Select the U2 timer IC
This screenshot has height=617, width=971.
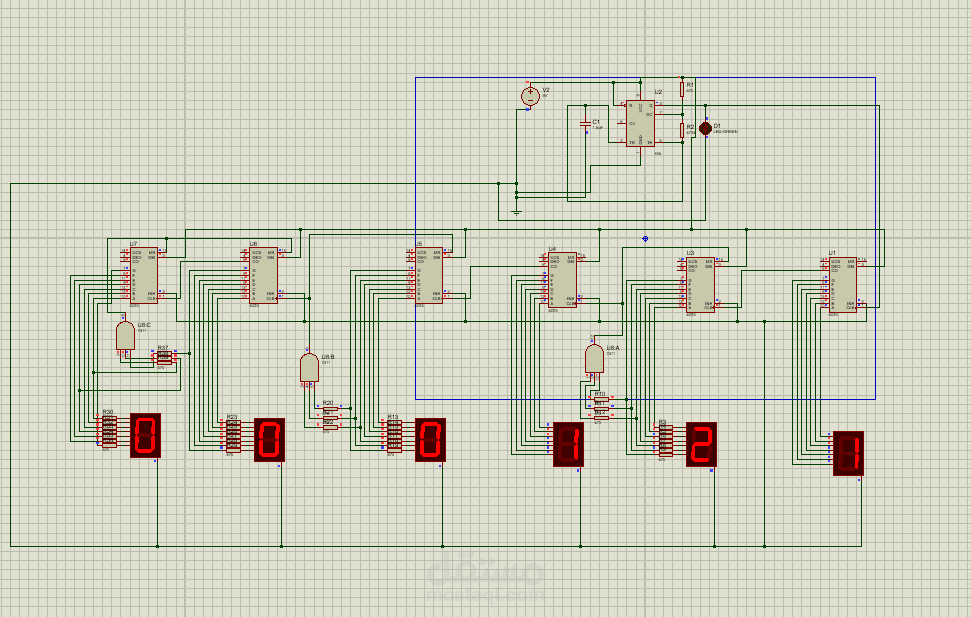[640, 123]
